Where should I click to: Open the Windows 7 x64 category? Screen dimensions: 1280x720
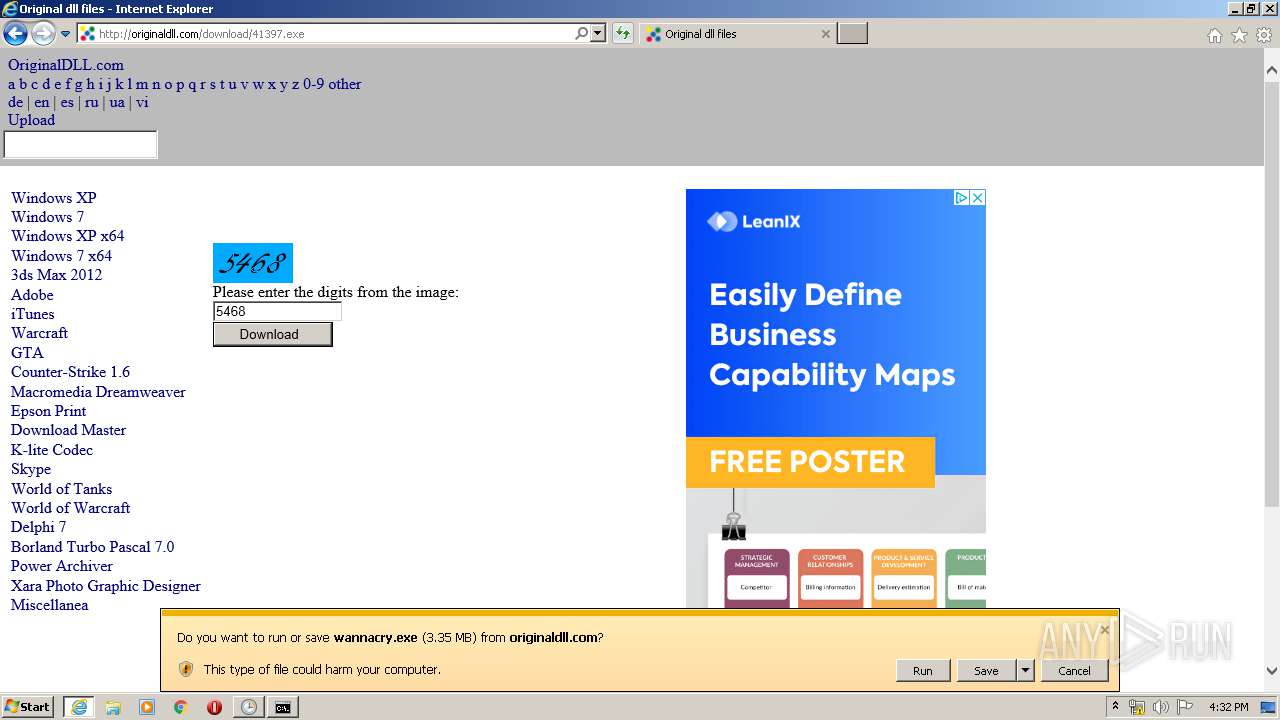click(x=61, y=256)
